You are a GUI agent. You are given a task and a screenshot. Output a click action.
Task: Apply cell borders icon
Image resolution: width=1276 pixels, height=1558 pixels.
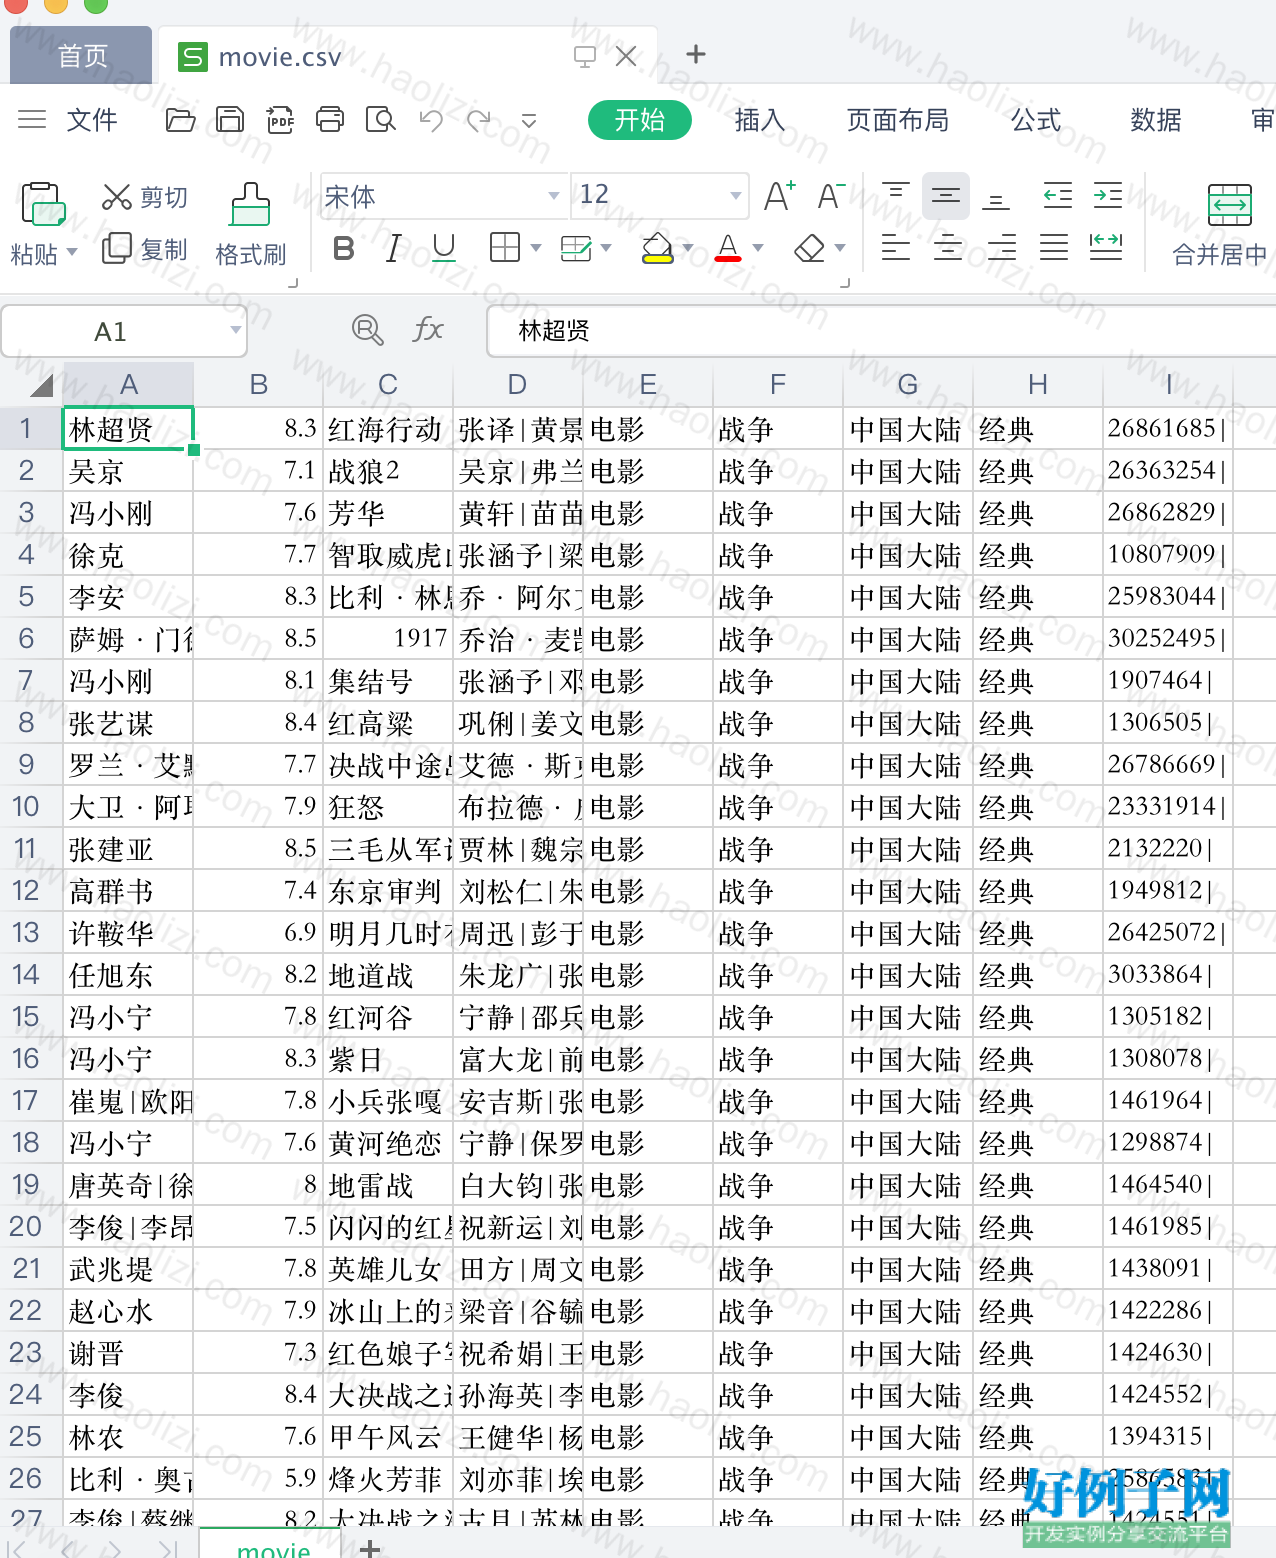505,247
